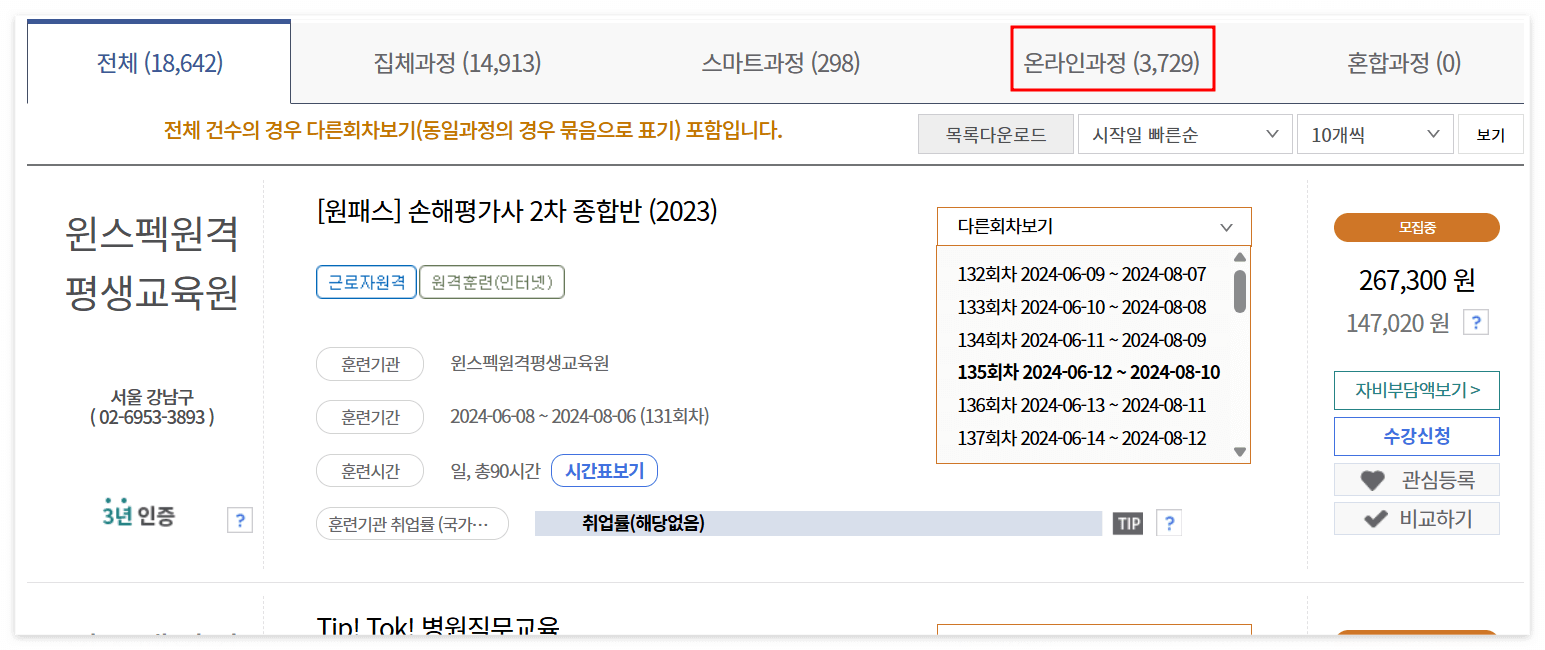Switch to the 온라인과정 tab
Image resolution: width=1545 pixels, height=650 pixels.
point(1112,62)
